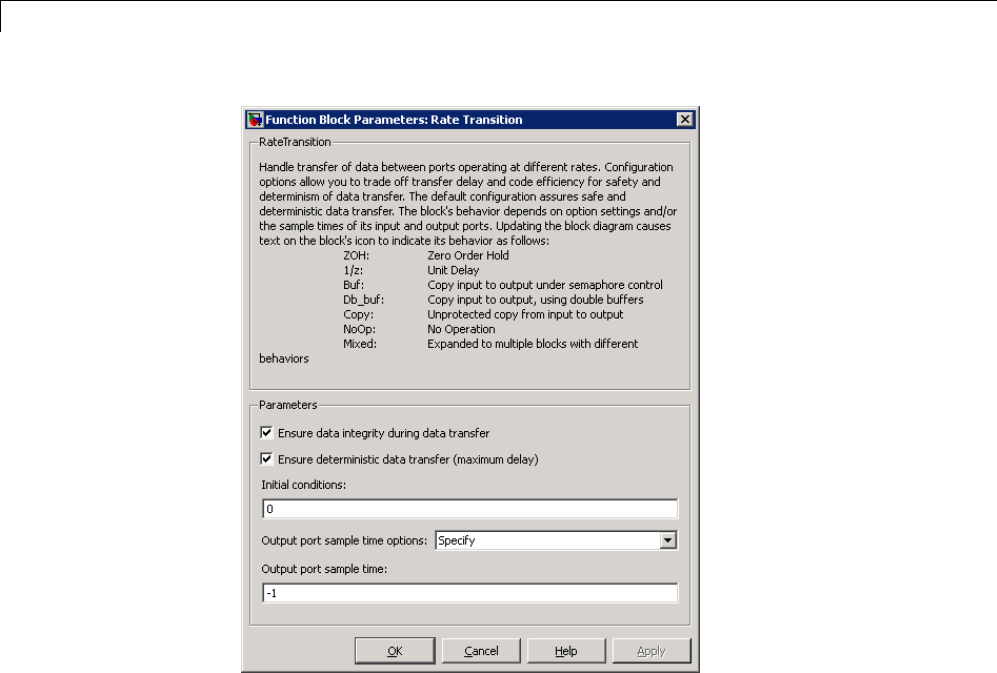
Task: Click the Simulink icon in the title bar
Action: [256, 120]
